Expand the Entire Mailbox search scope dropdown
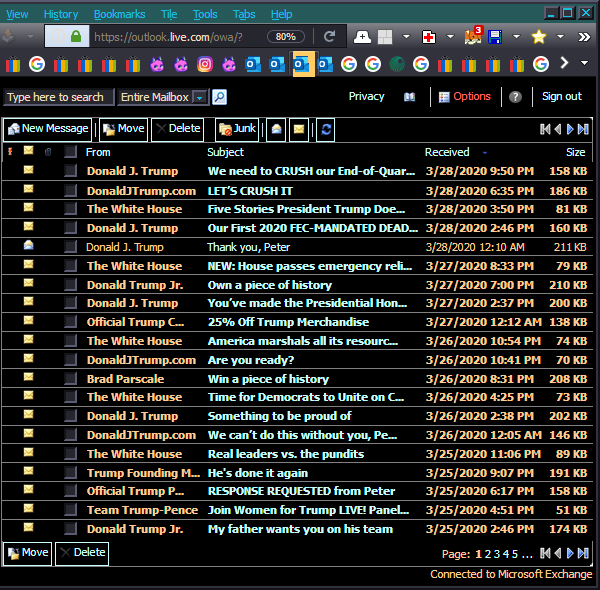Viewport: 600px width, 590px height. click(x=199, y=98)
